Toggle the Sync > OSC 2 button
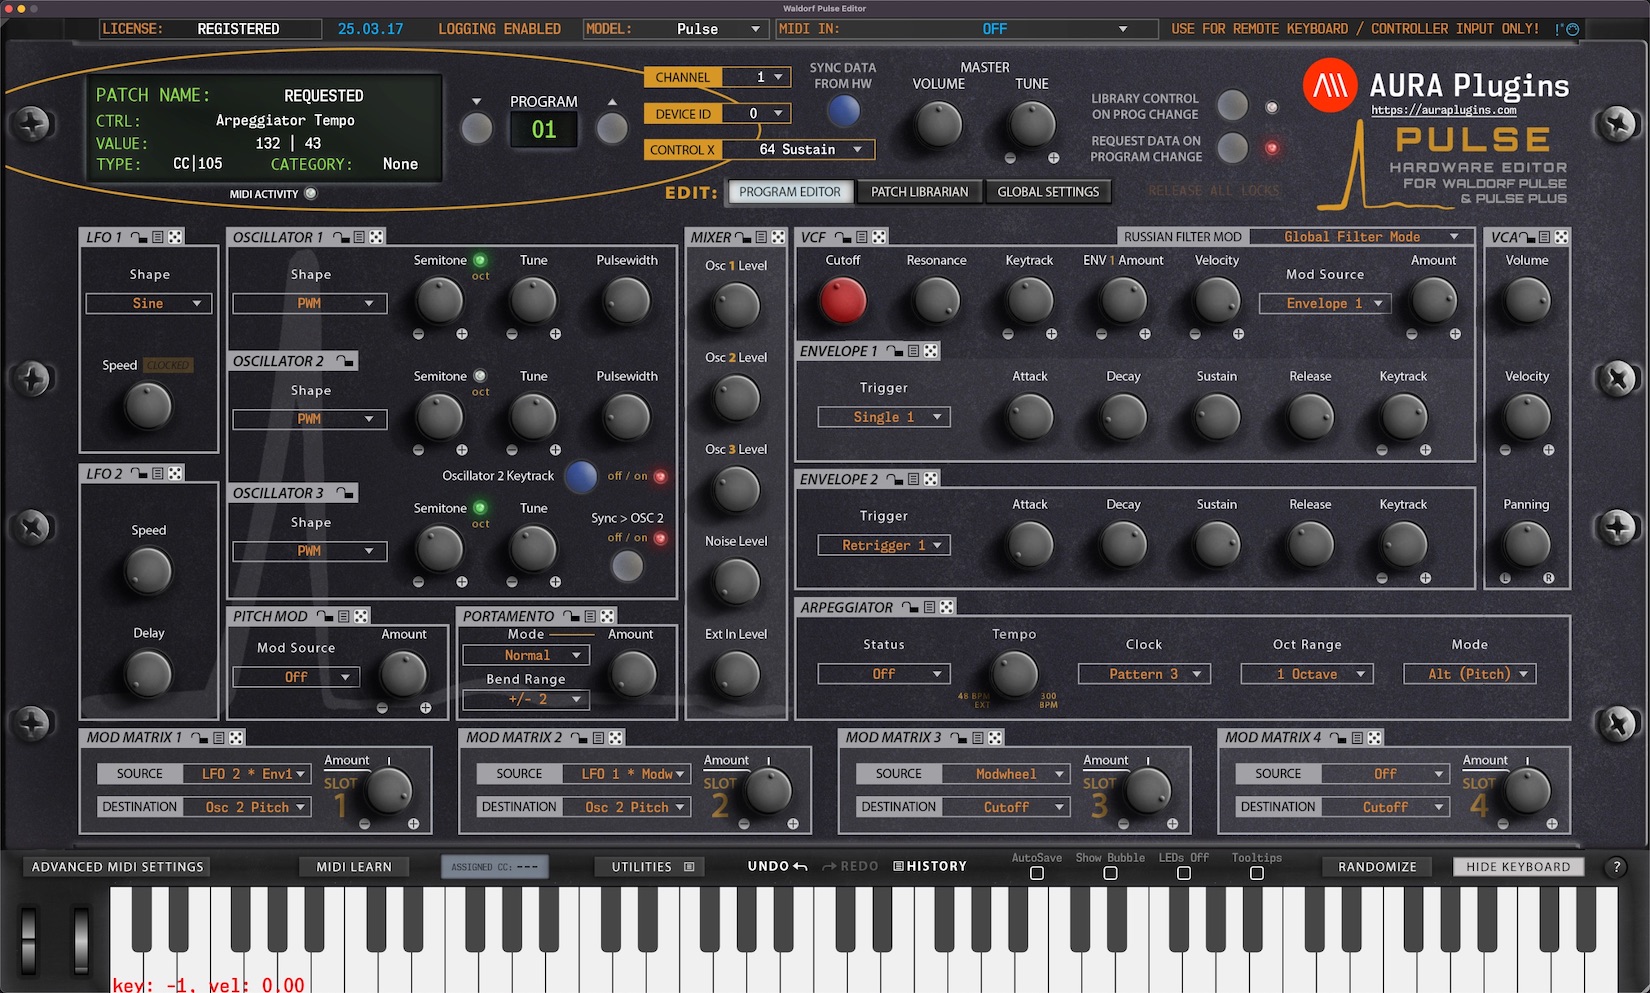The width and height of the screenshot is (1650, 993). 627,566
